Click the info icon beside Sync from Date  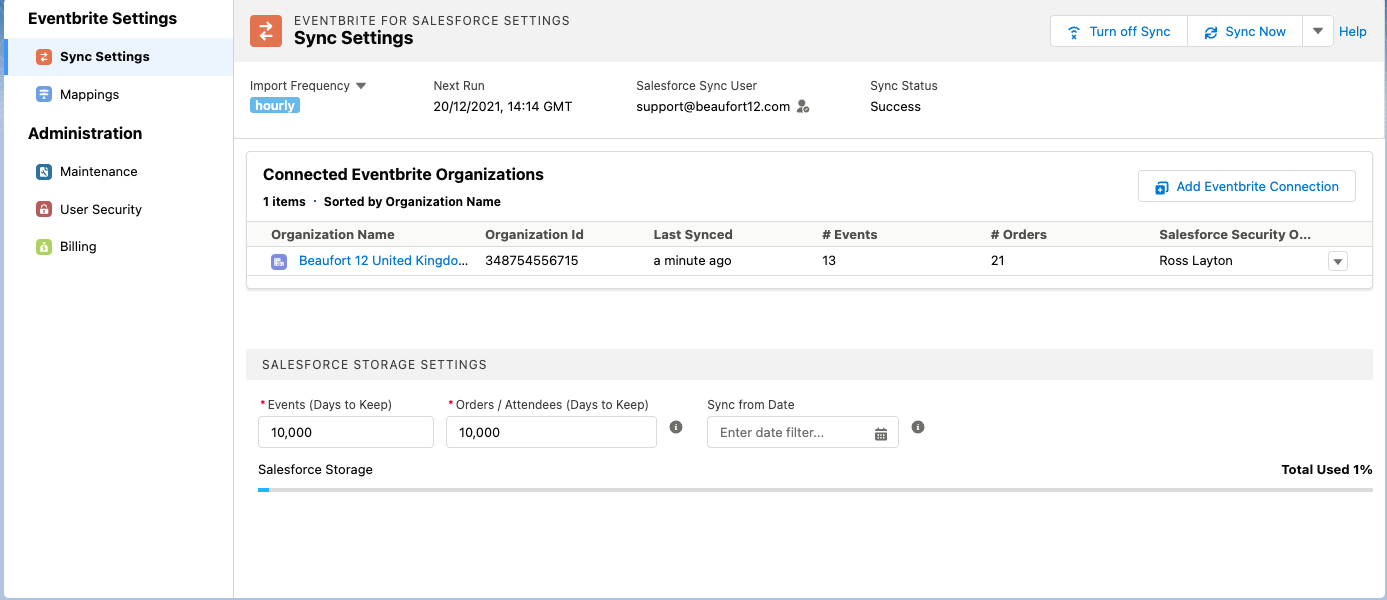pos(918,427)
